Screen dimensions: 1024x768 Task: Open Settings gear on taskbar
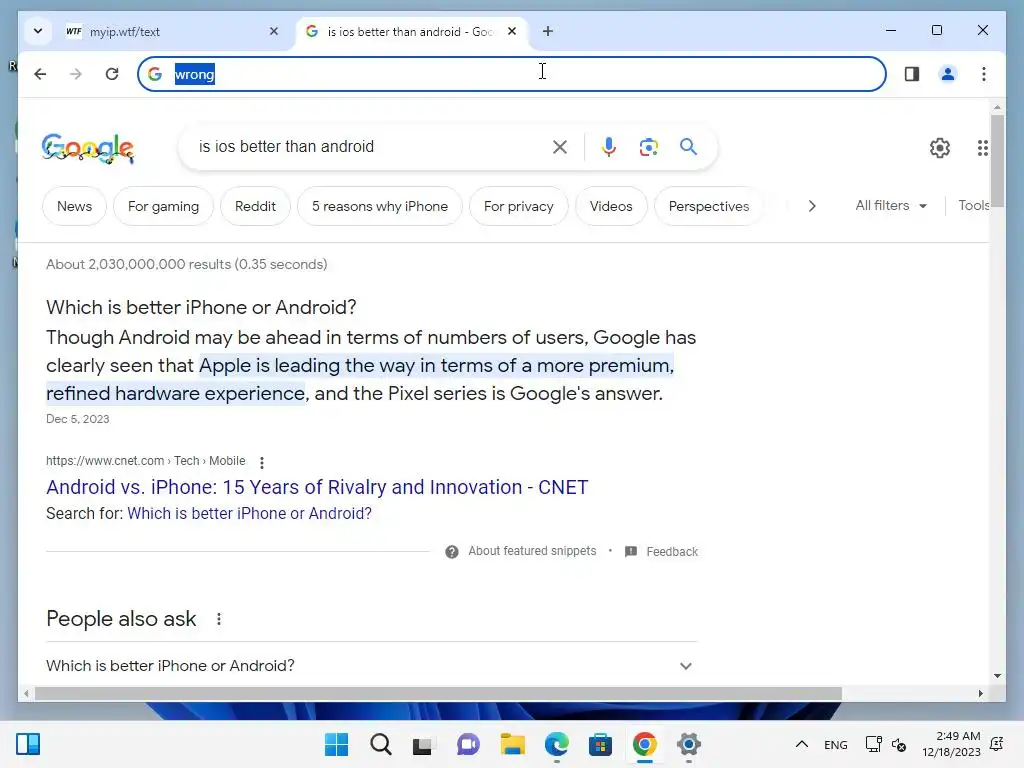(688, 744)
